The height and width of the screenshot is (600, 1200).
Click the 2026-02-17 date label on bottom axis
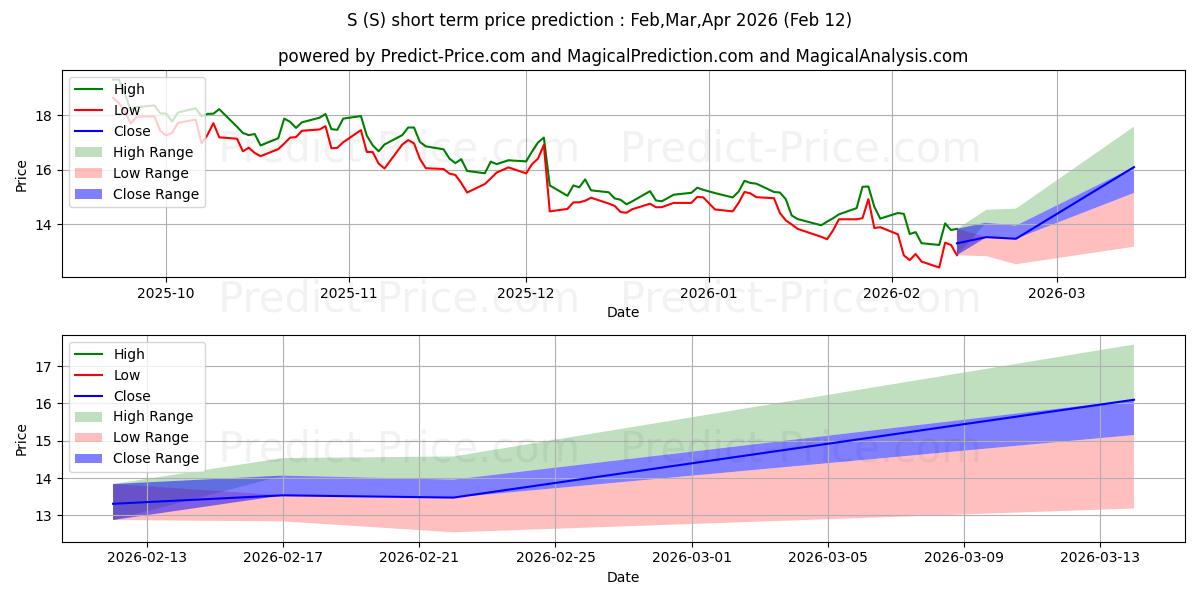click(x=283, y=559)
